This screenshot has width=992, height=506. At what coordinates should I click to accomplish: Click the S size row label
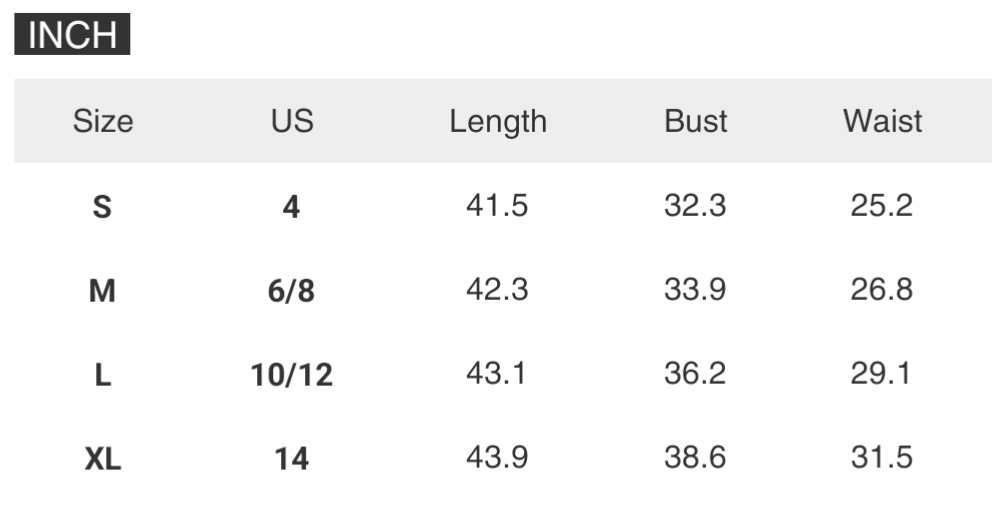point(102,207)
